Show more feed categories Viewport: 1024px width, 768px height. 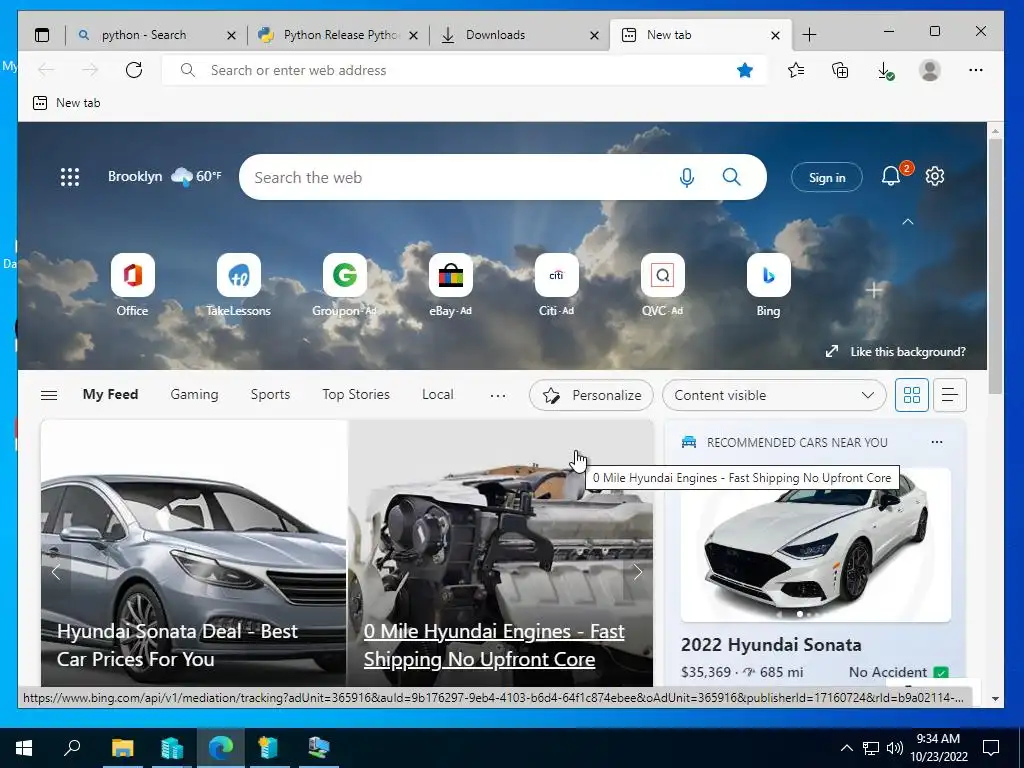[498, 395]
